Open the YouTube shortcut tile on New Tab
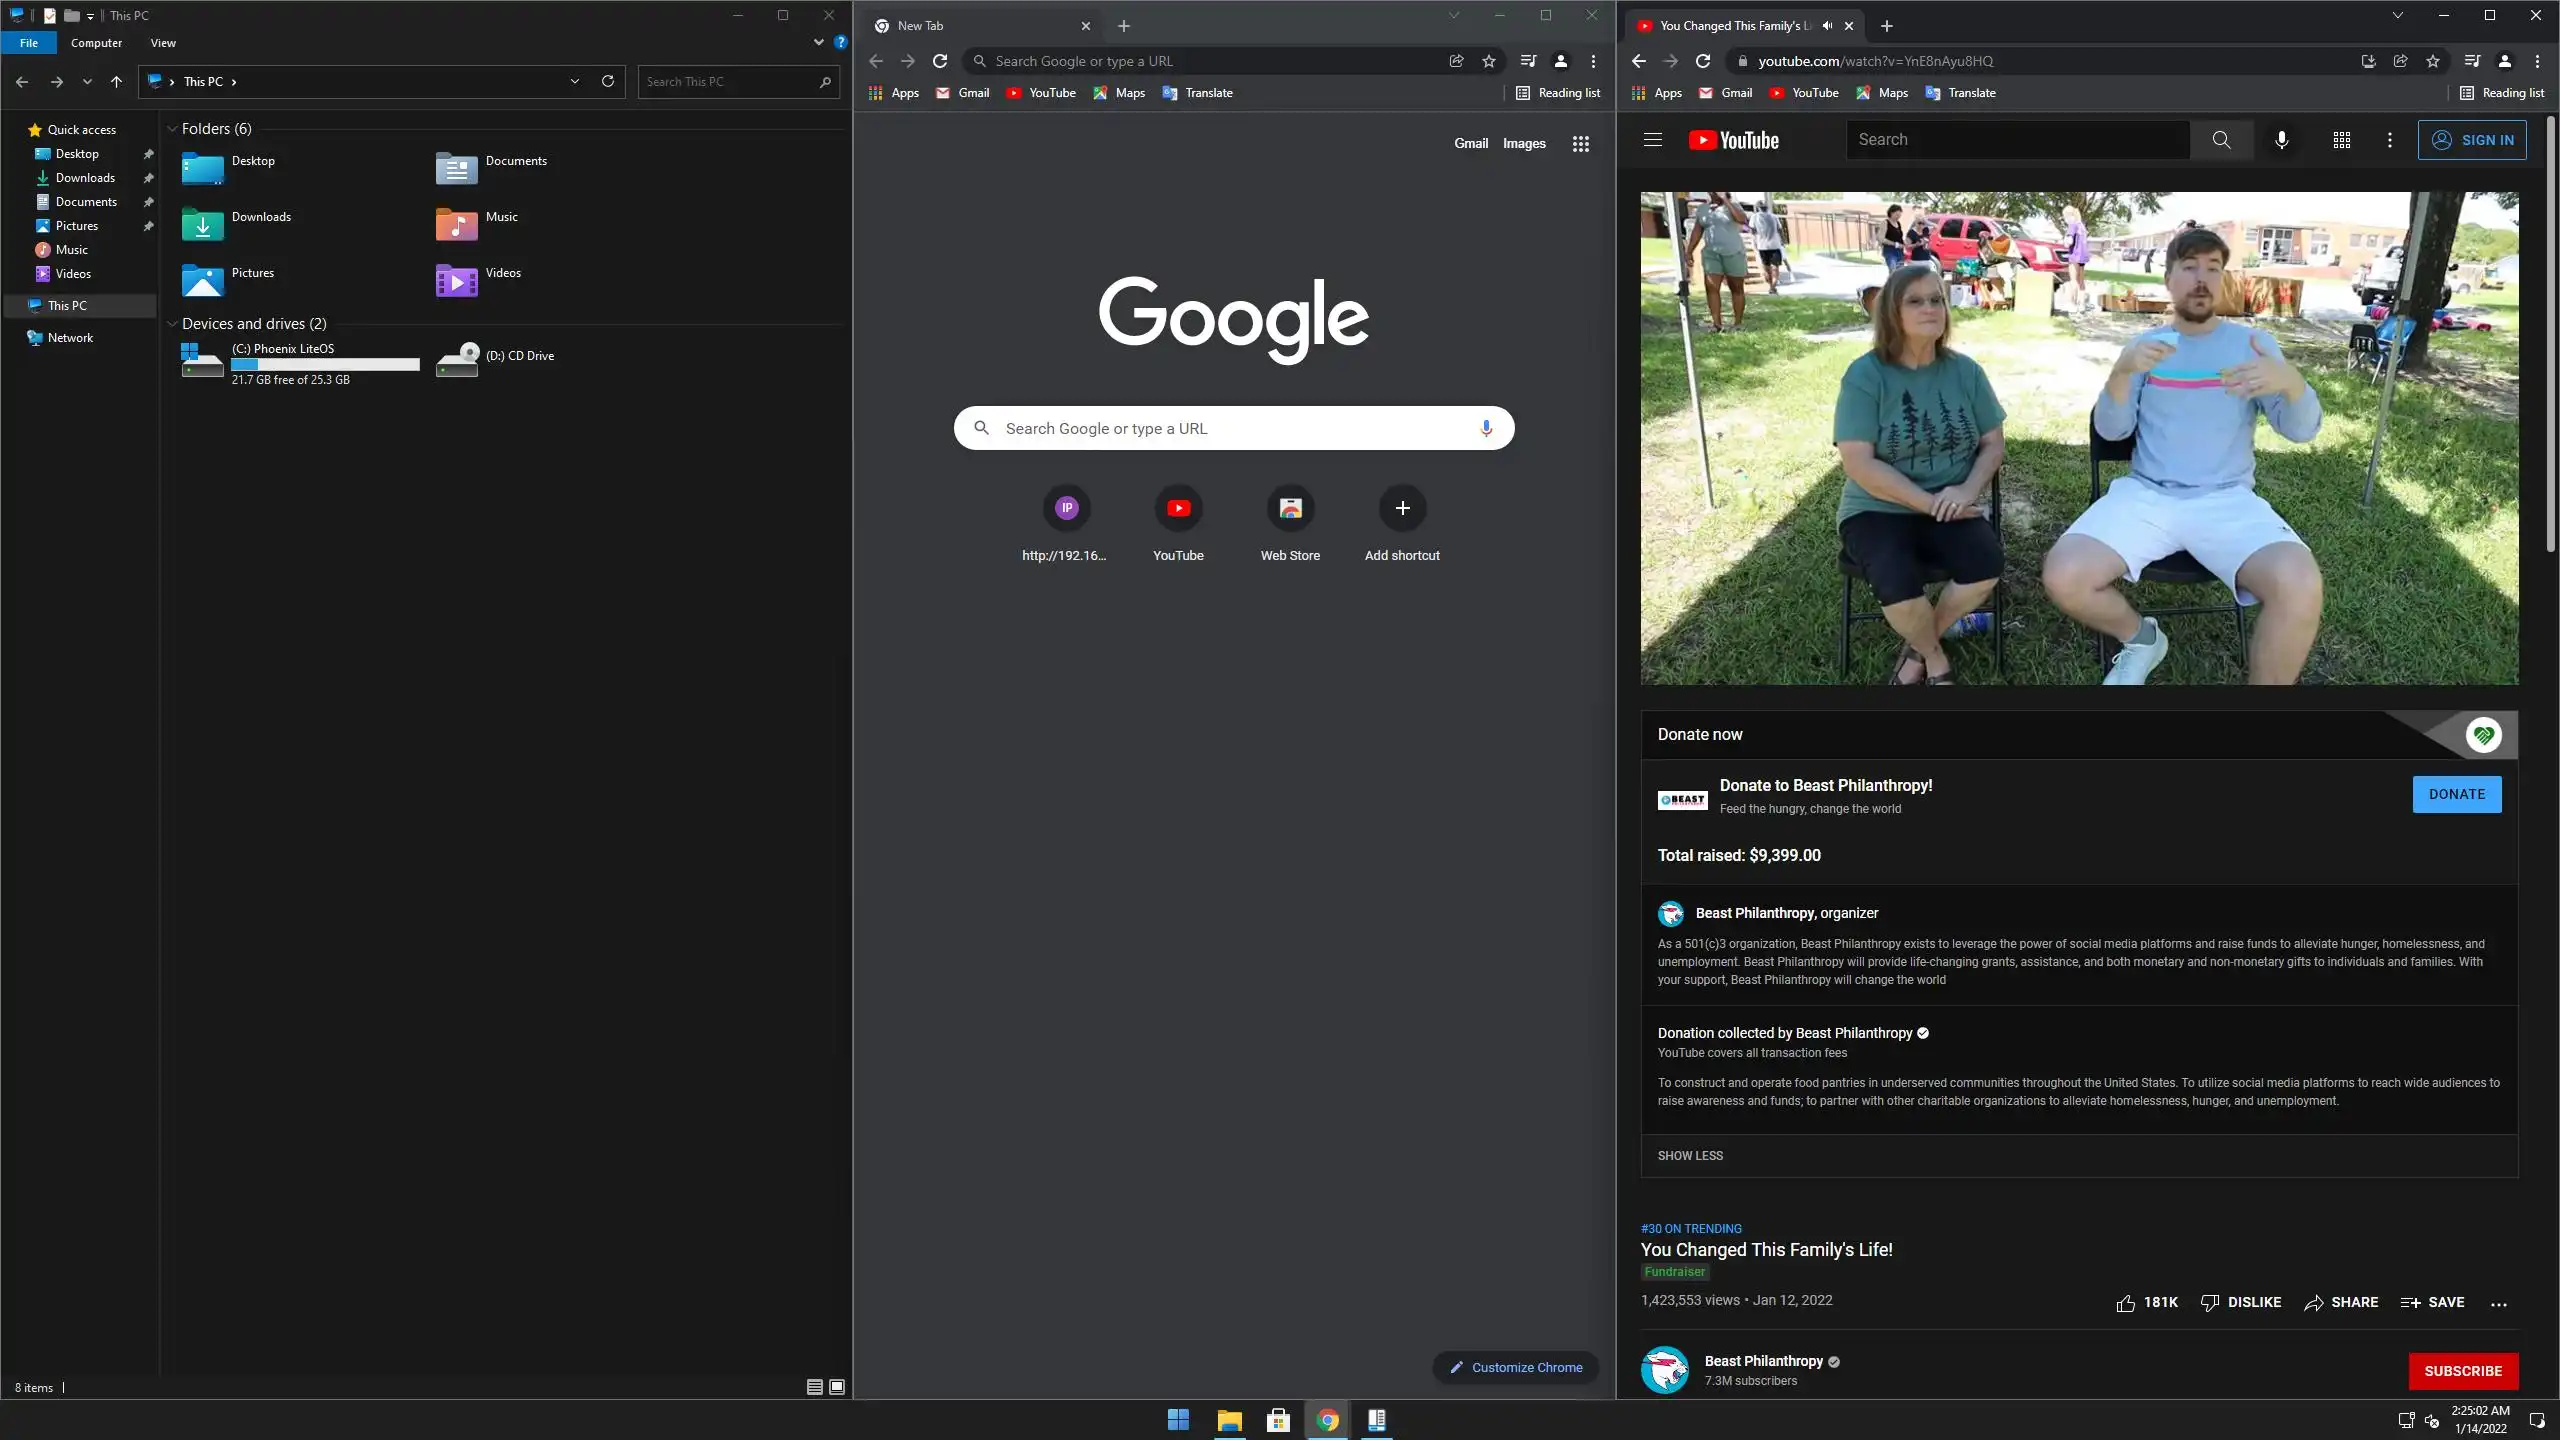This screenshot has height=1440, width=2560. point(1178,509)
